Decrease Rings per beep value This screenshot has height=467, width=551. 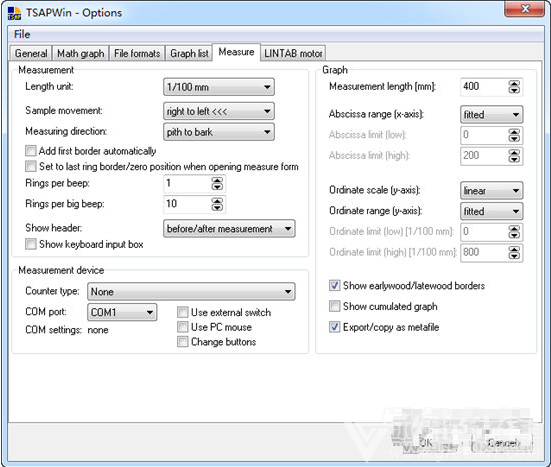[217, 187]
